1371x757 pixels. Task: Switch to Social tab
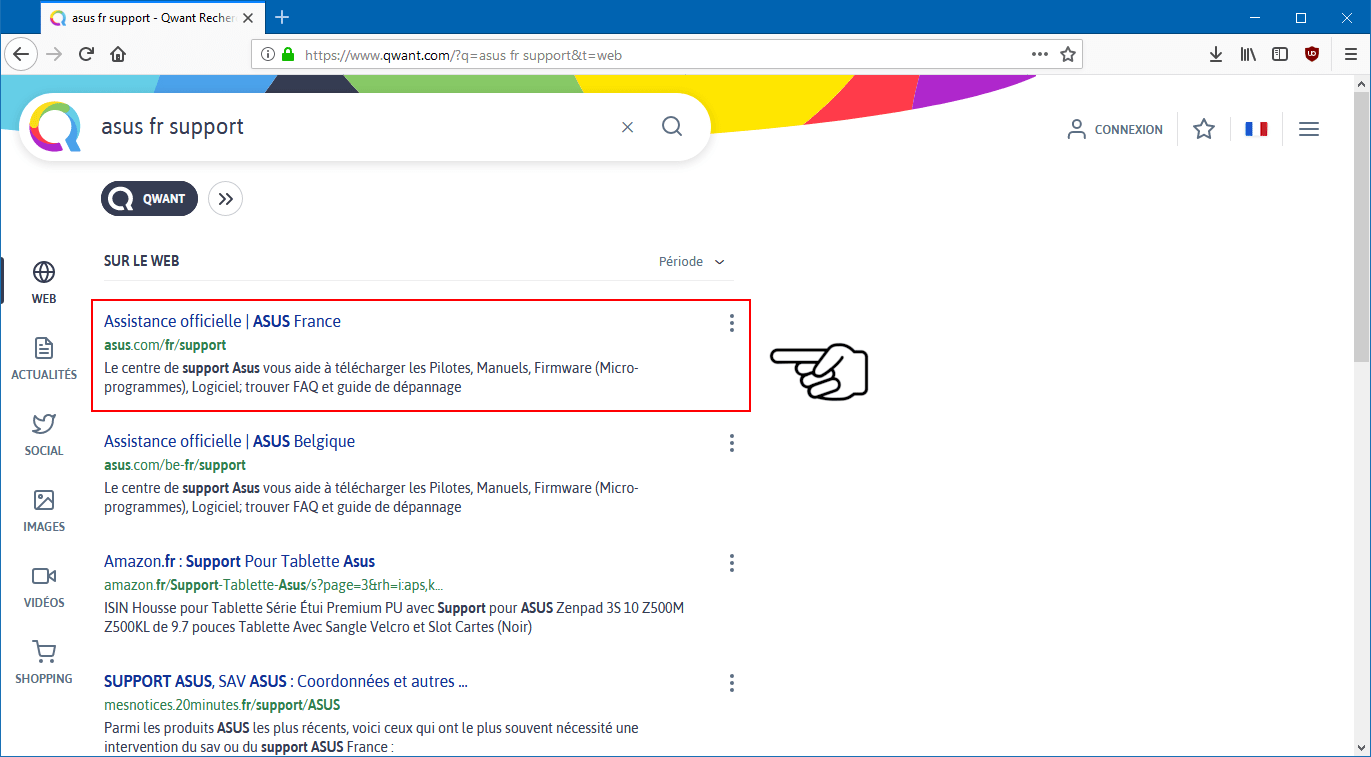(x=44, y=434)
